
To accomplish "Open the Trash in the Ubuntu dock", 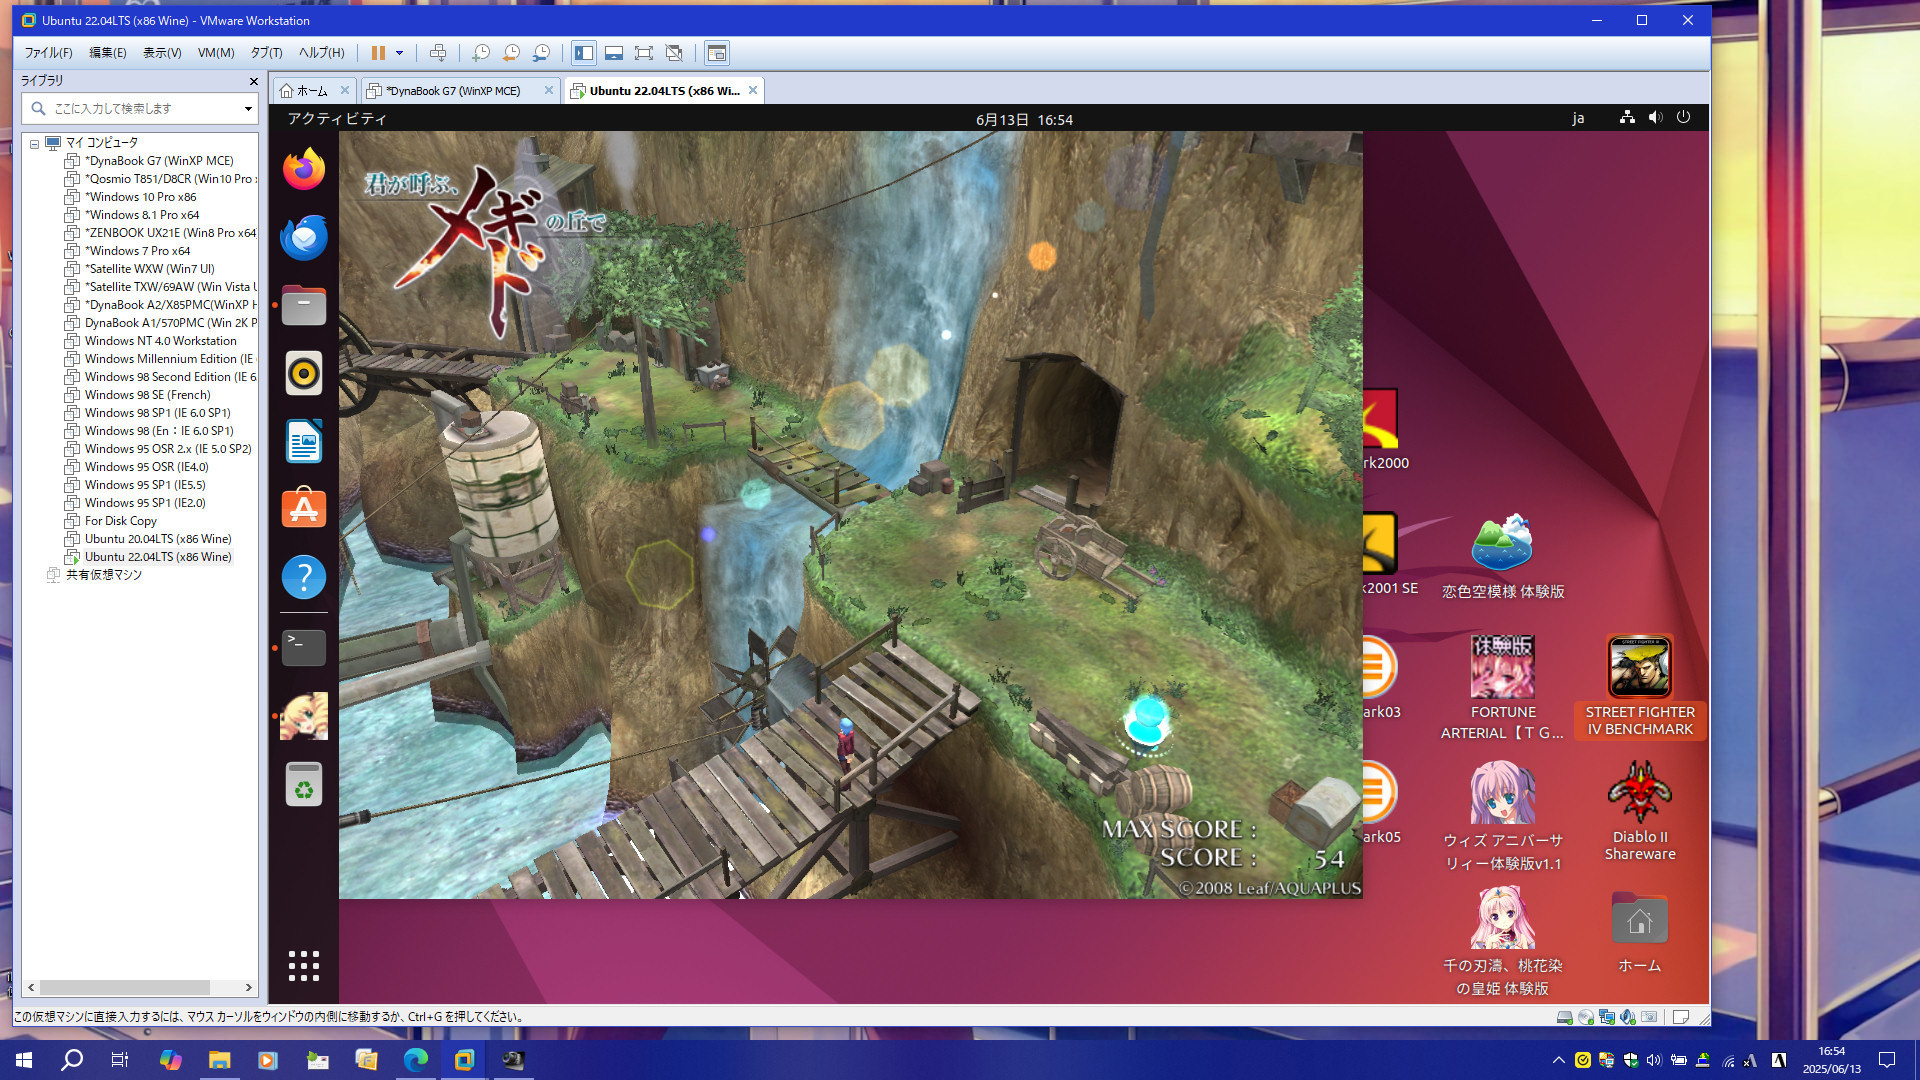I will point(304,785).
